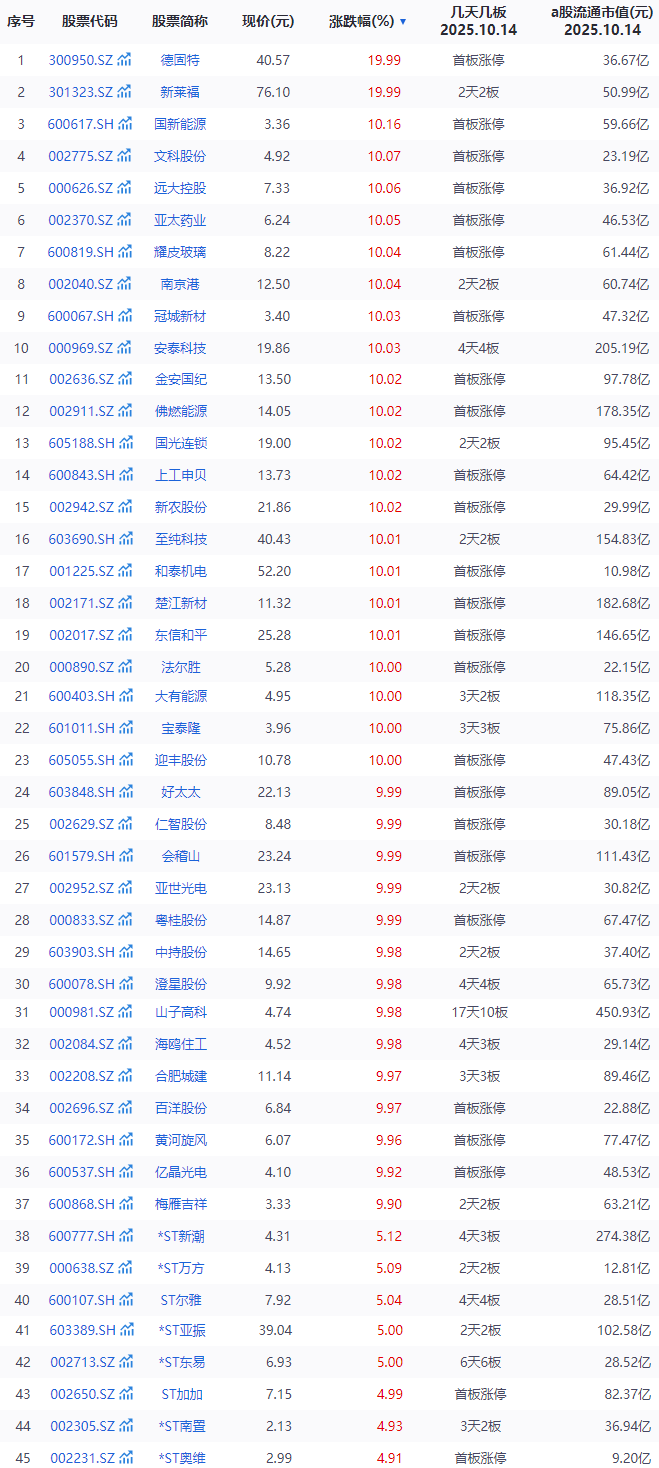Viewport: 659px width, 1468px height.
Task: Open chart icon beside 002231.SZ
Action: 125,1458
